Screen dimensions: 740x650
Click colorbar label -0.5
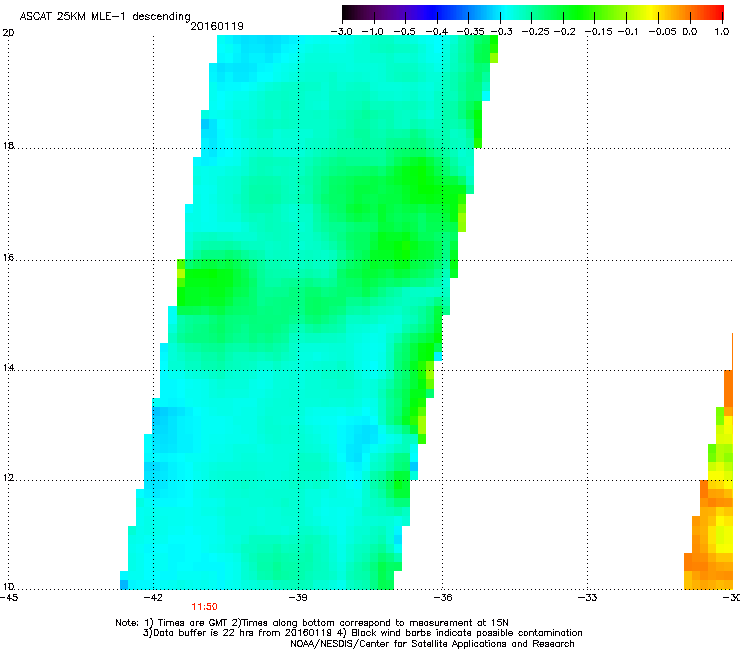click(405, 32)
